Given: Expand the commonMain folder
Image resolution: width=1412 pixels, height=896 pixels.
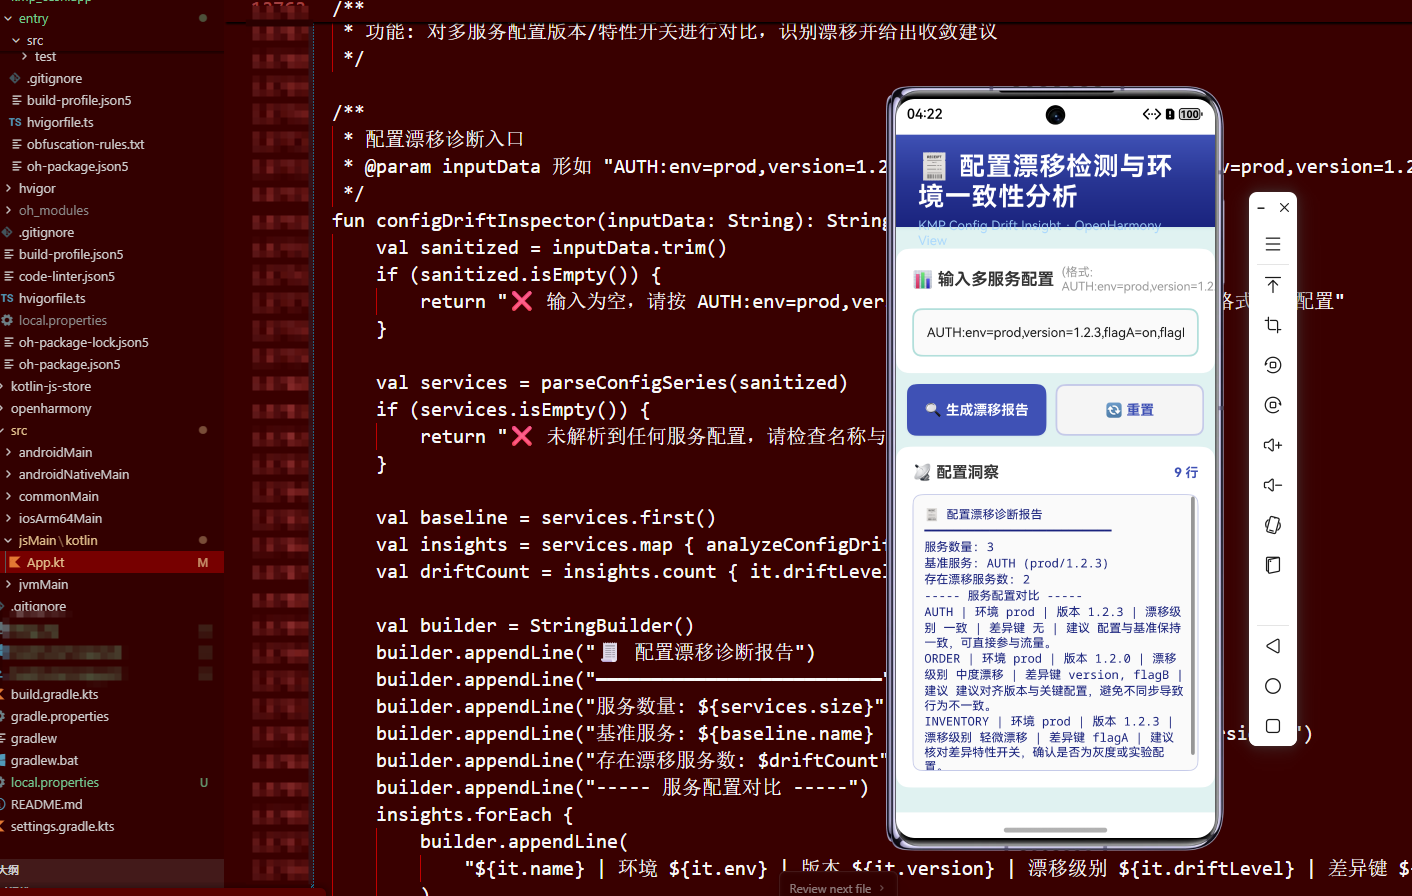Looking at the screenshot, I should click(8, 496).
